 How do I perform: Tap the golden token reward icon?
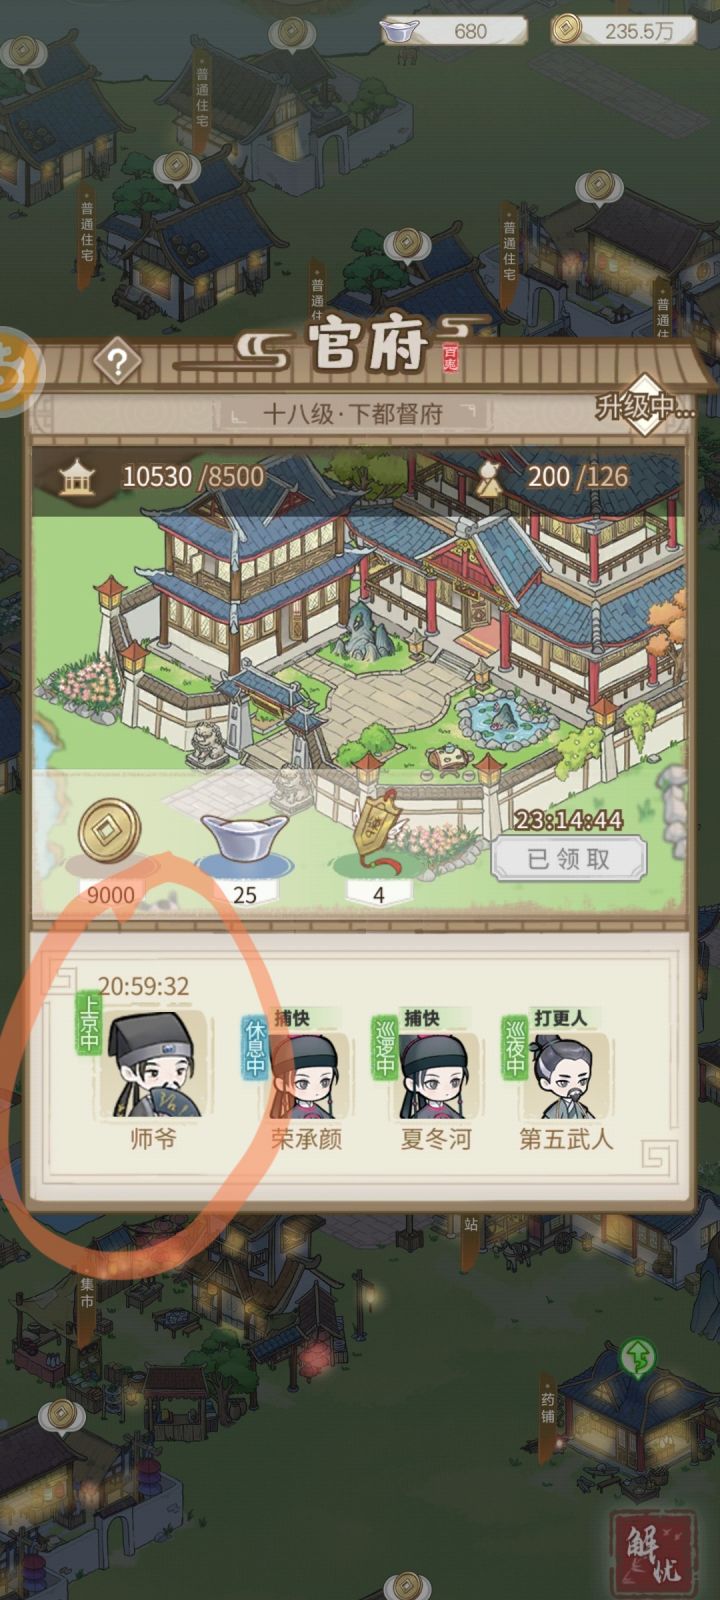(x=379, y=824)
